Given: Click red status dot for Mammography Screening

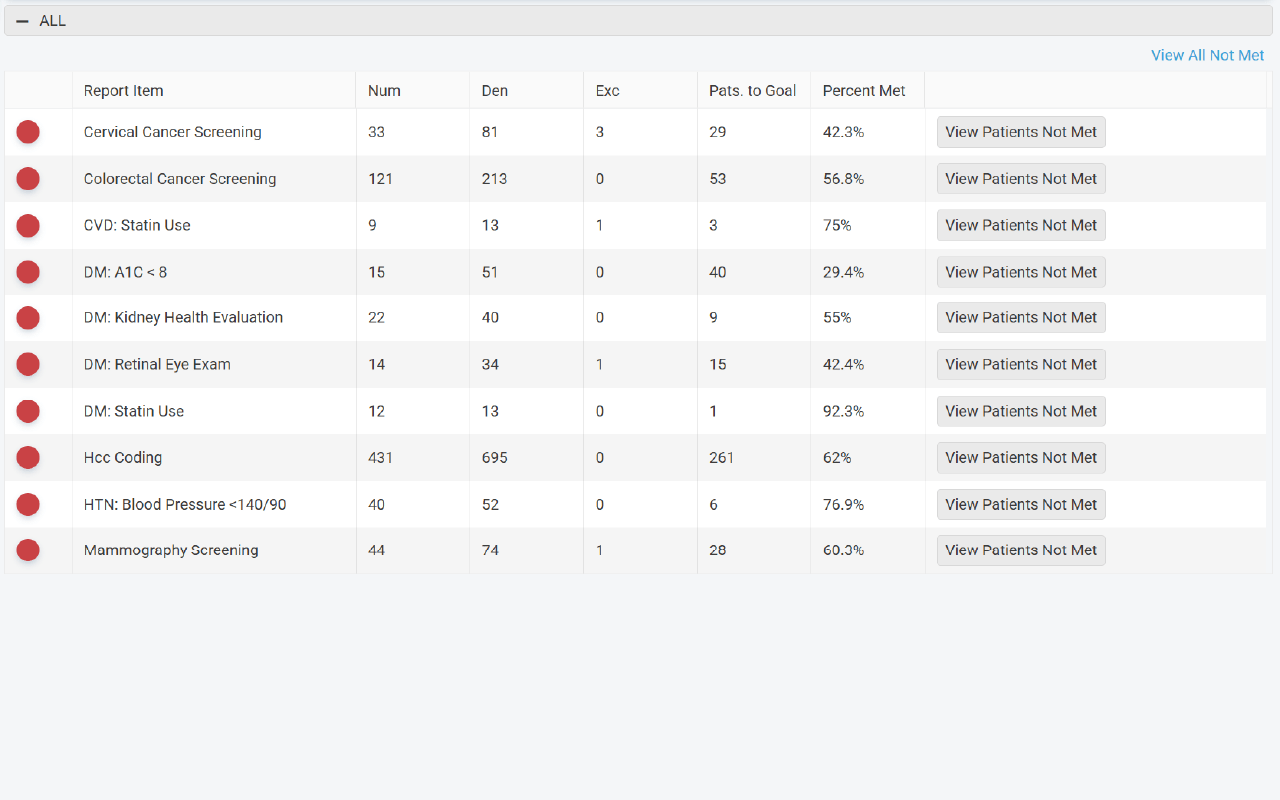Looking at the screenshot, I should pyautogui.click(x=28, y=550).
